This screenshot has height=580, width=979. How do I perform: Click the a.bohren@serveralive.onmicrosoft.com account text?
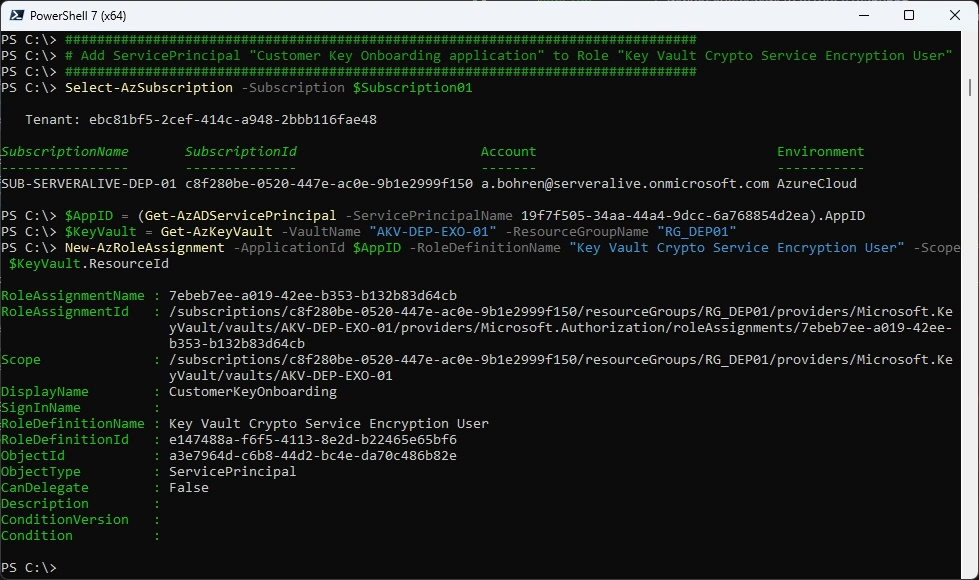point(625,184)
